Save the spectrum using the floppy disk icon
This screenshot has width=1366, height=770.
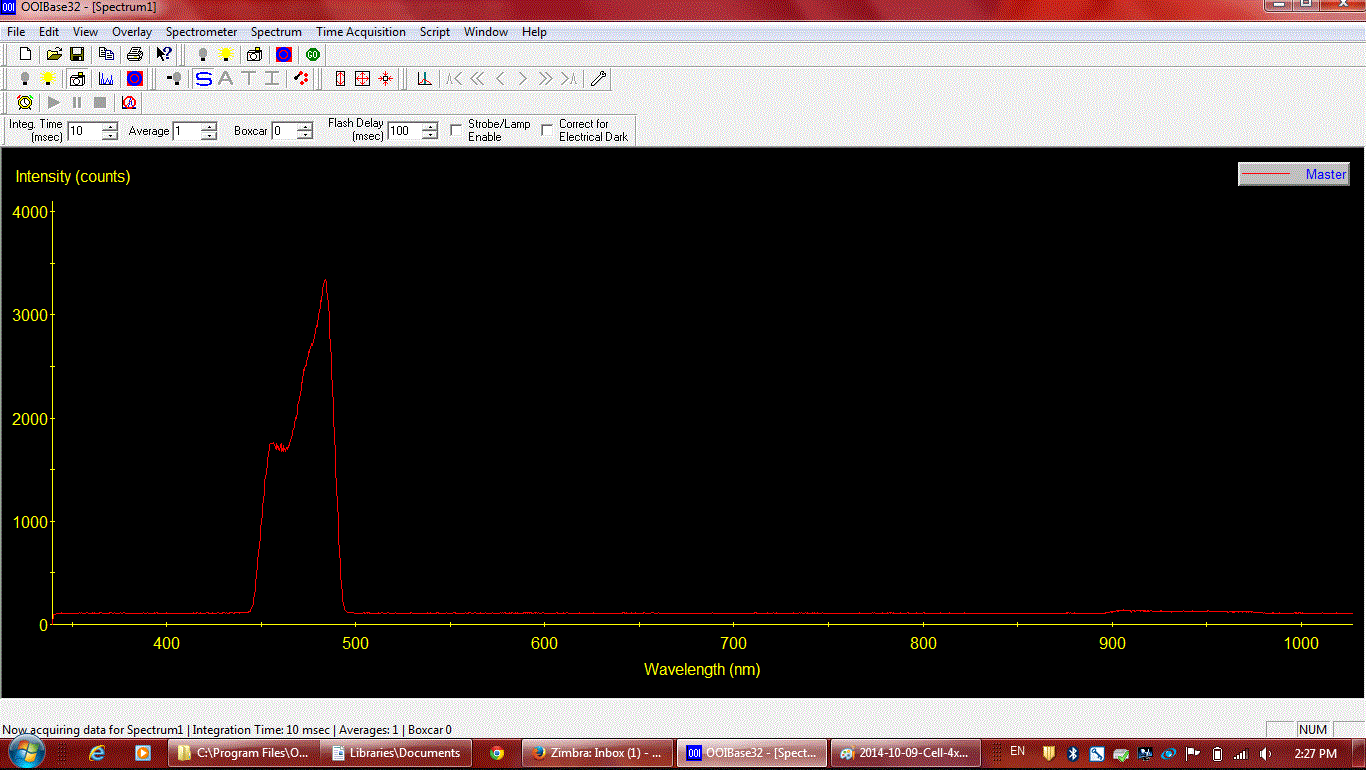tap(76, 54)
